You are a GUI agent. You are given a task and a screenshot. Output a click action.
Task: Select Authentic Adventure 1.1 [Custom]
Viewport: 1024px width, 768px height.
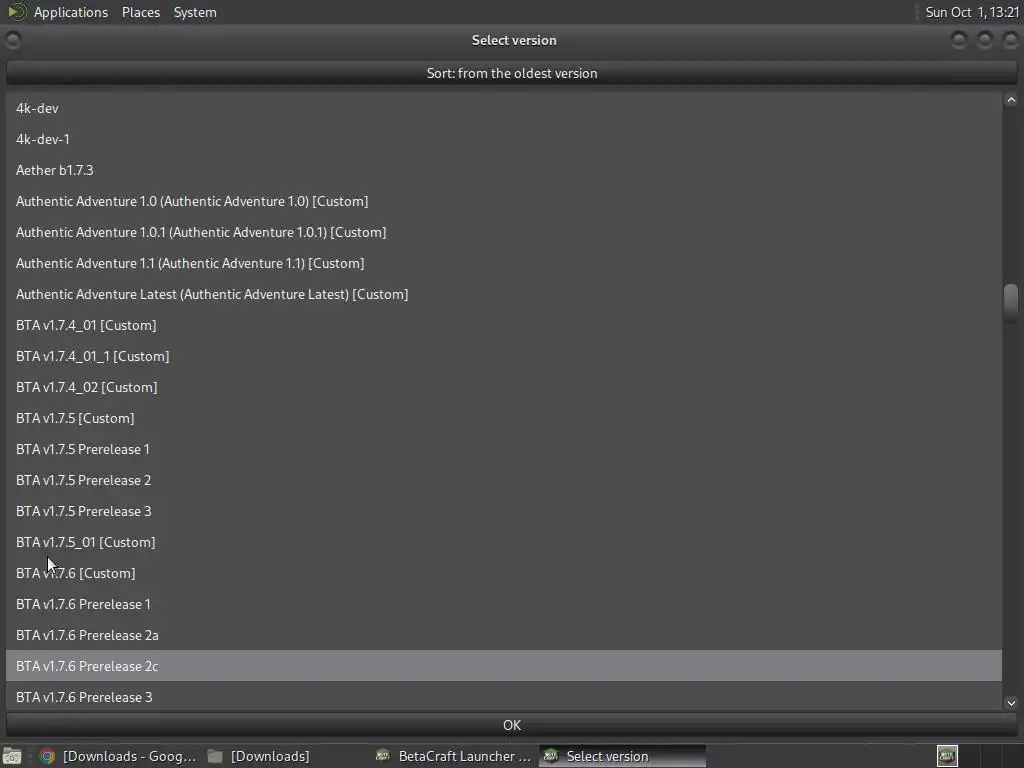[x=504, y=263]
